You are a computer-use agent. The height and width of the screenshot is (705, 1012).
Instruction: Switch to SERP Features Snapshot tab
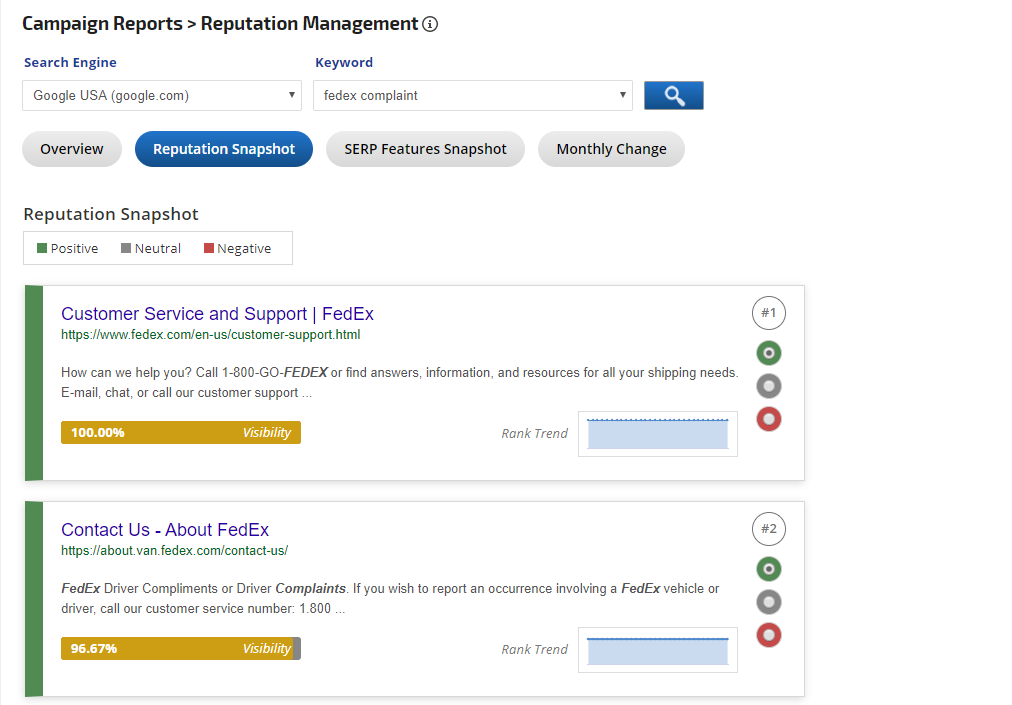[424, 148]
